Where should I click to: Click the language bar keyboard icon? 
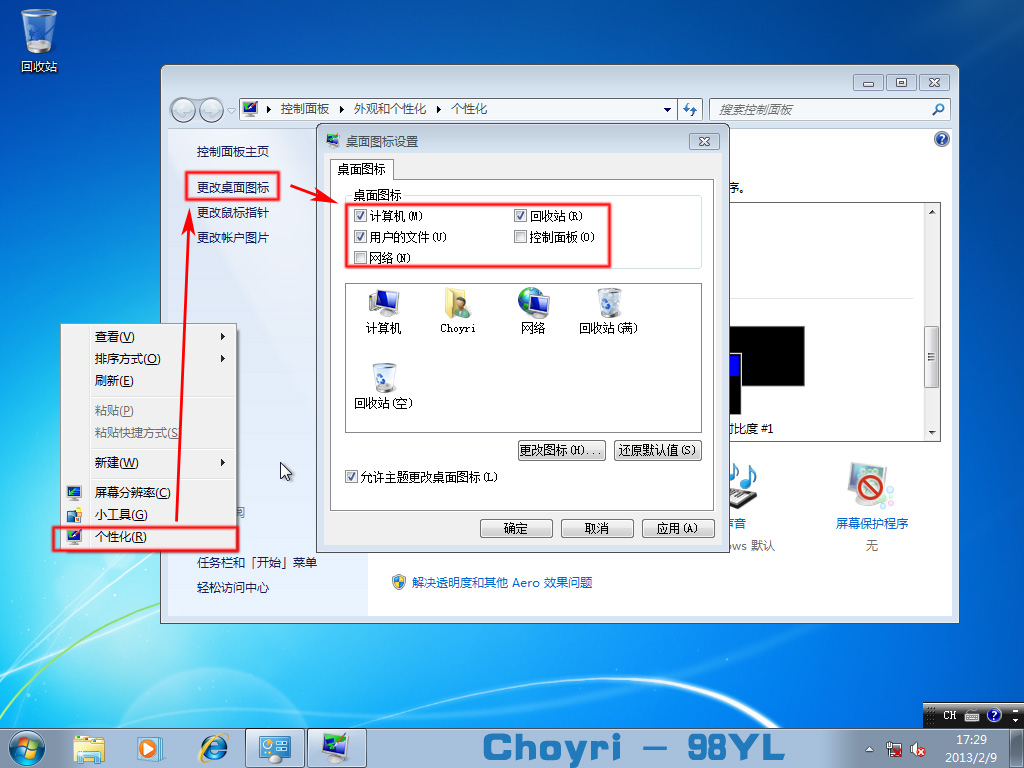pyautogui.click(x=972, y=716)
